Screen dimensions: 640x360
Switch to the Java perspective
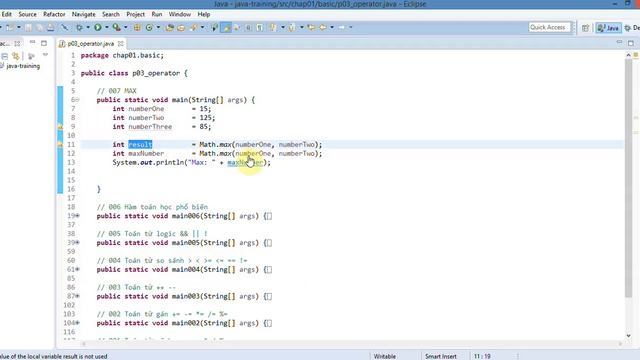point(609,28)
